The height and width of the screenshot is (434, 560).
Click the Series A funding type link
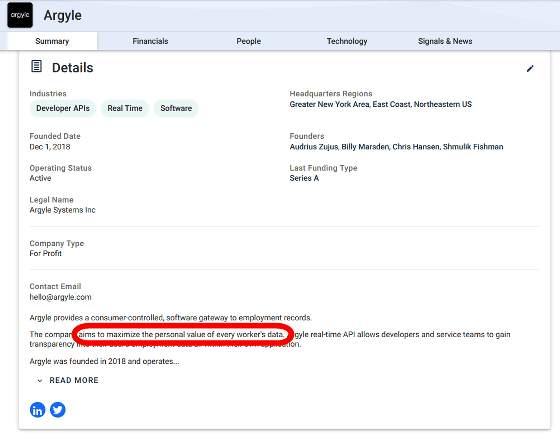point(304,178)
